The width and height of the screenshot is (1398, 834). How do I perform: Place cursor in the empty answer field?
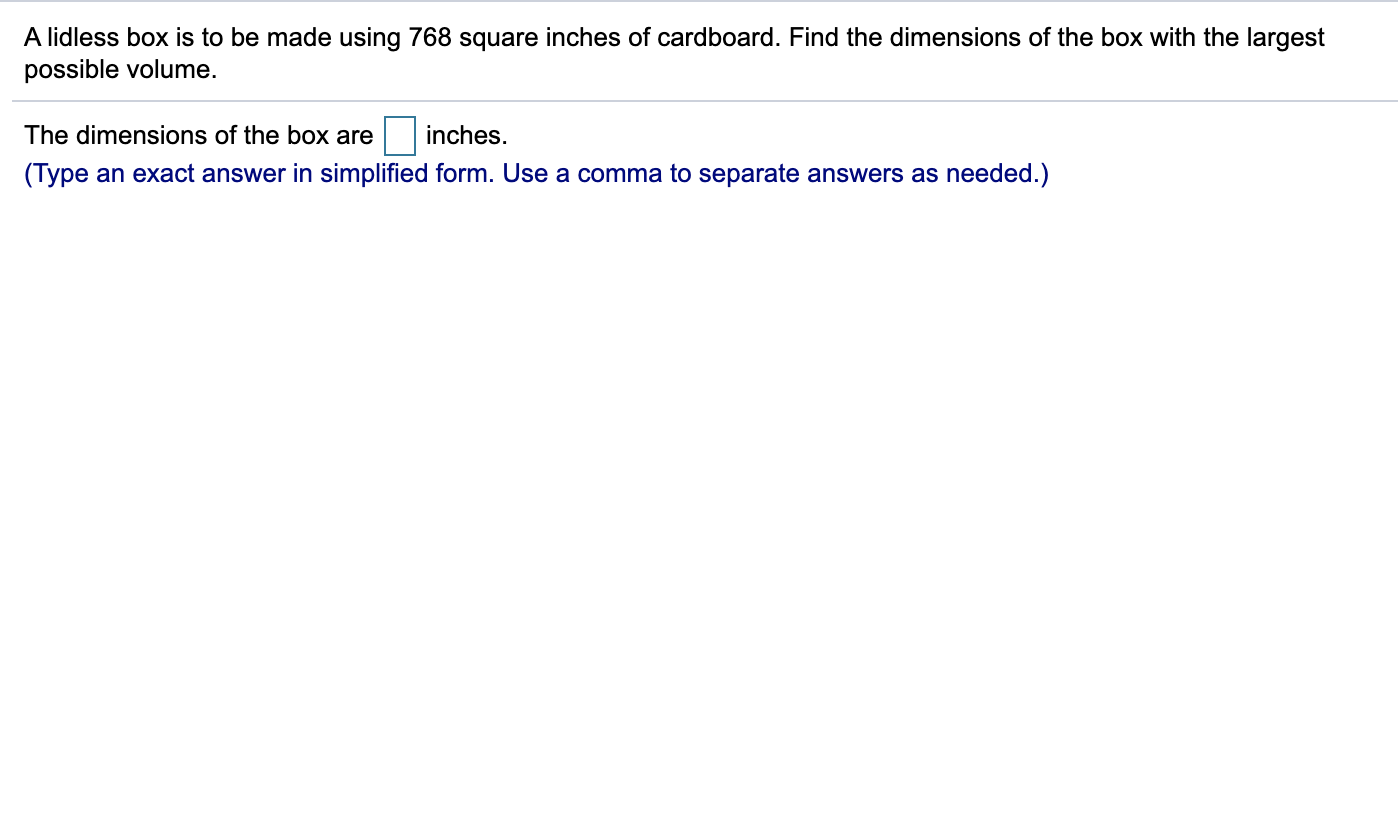point(399,136)
